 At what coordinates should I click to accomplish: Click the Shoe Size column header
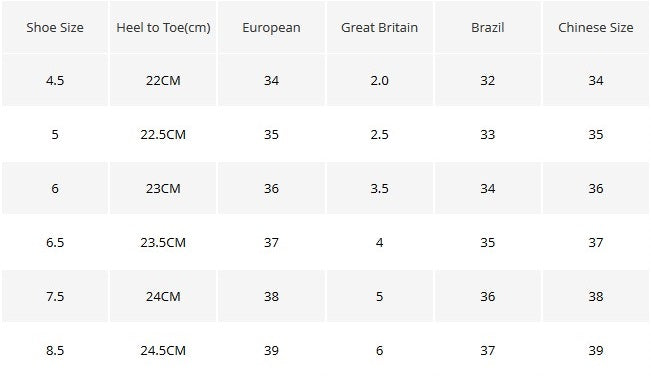55,27
